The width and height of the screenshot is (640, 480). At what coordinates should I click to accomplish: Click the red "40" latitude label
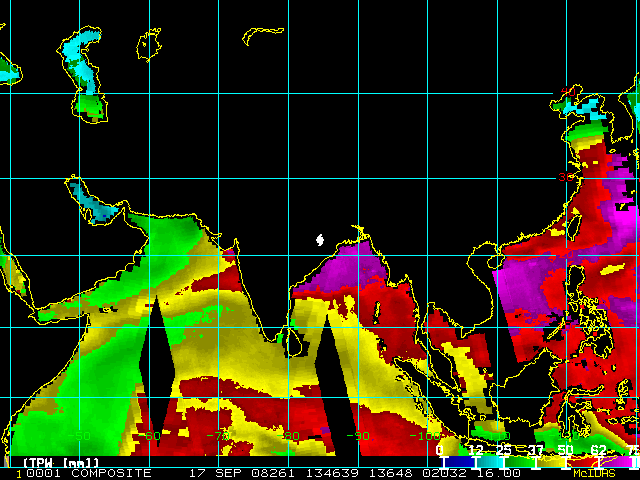(x=568, y=92)
